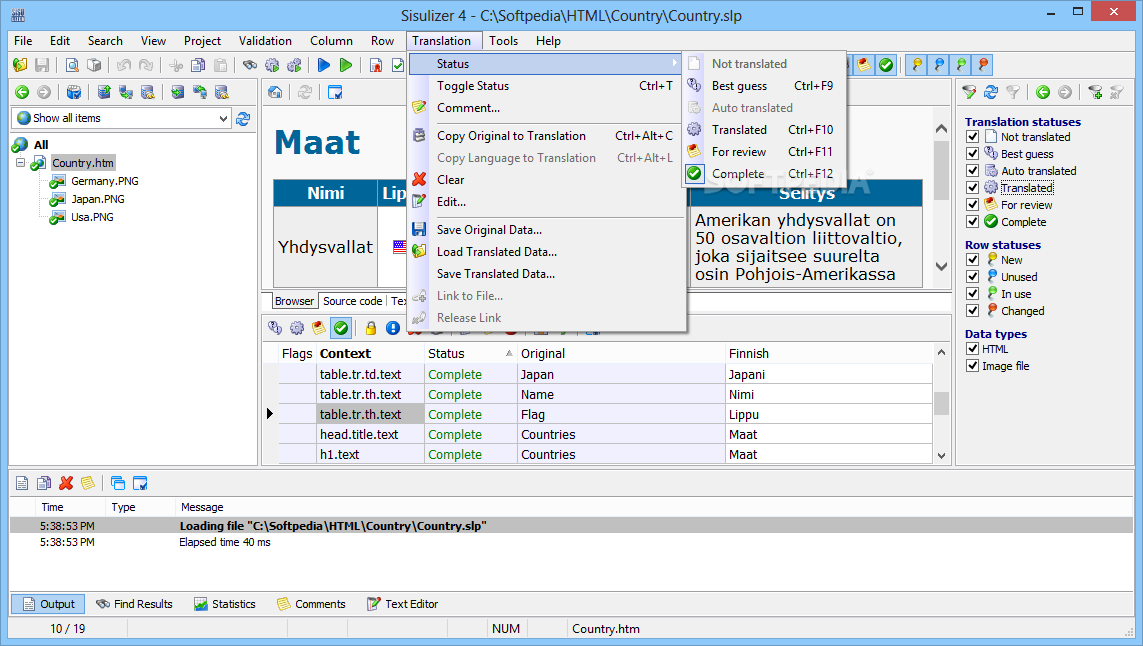Click the binoculars Find icon in toolbar

[250, 65]
